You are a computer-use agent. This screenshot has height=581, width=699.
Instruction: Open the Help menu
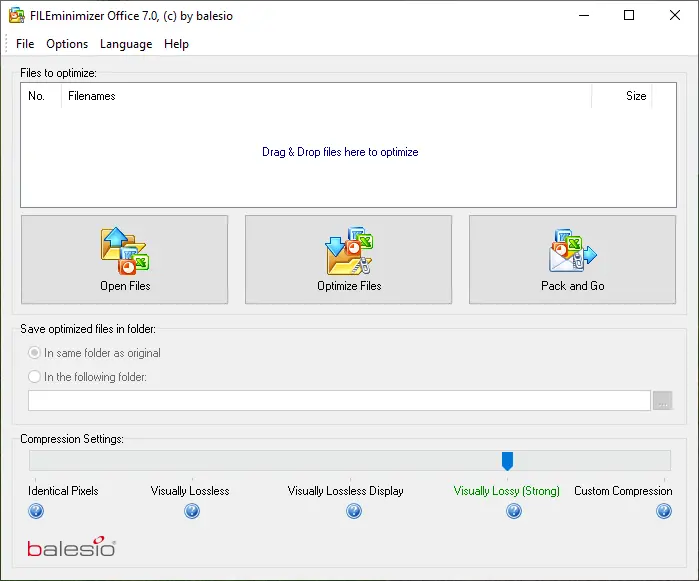(x=176, y=44)
